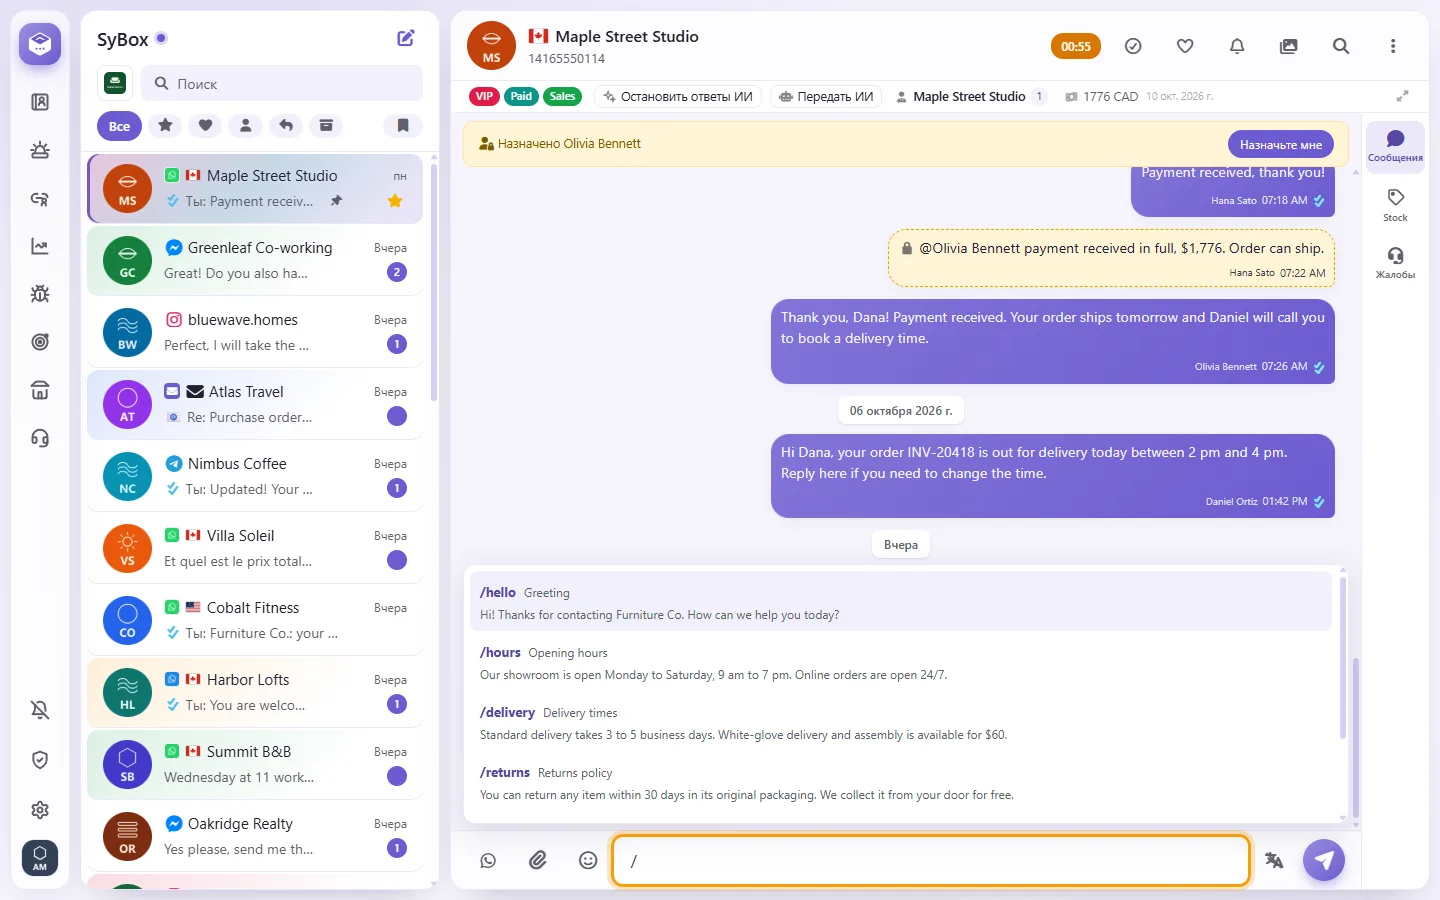This screenshot has width=1440, height=900.
Task: Open the contacts icon in left sidebar
Action: pyautogui.click(x=40, y=102)
